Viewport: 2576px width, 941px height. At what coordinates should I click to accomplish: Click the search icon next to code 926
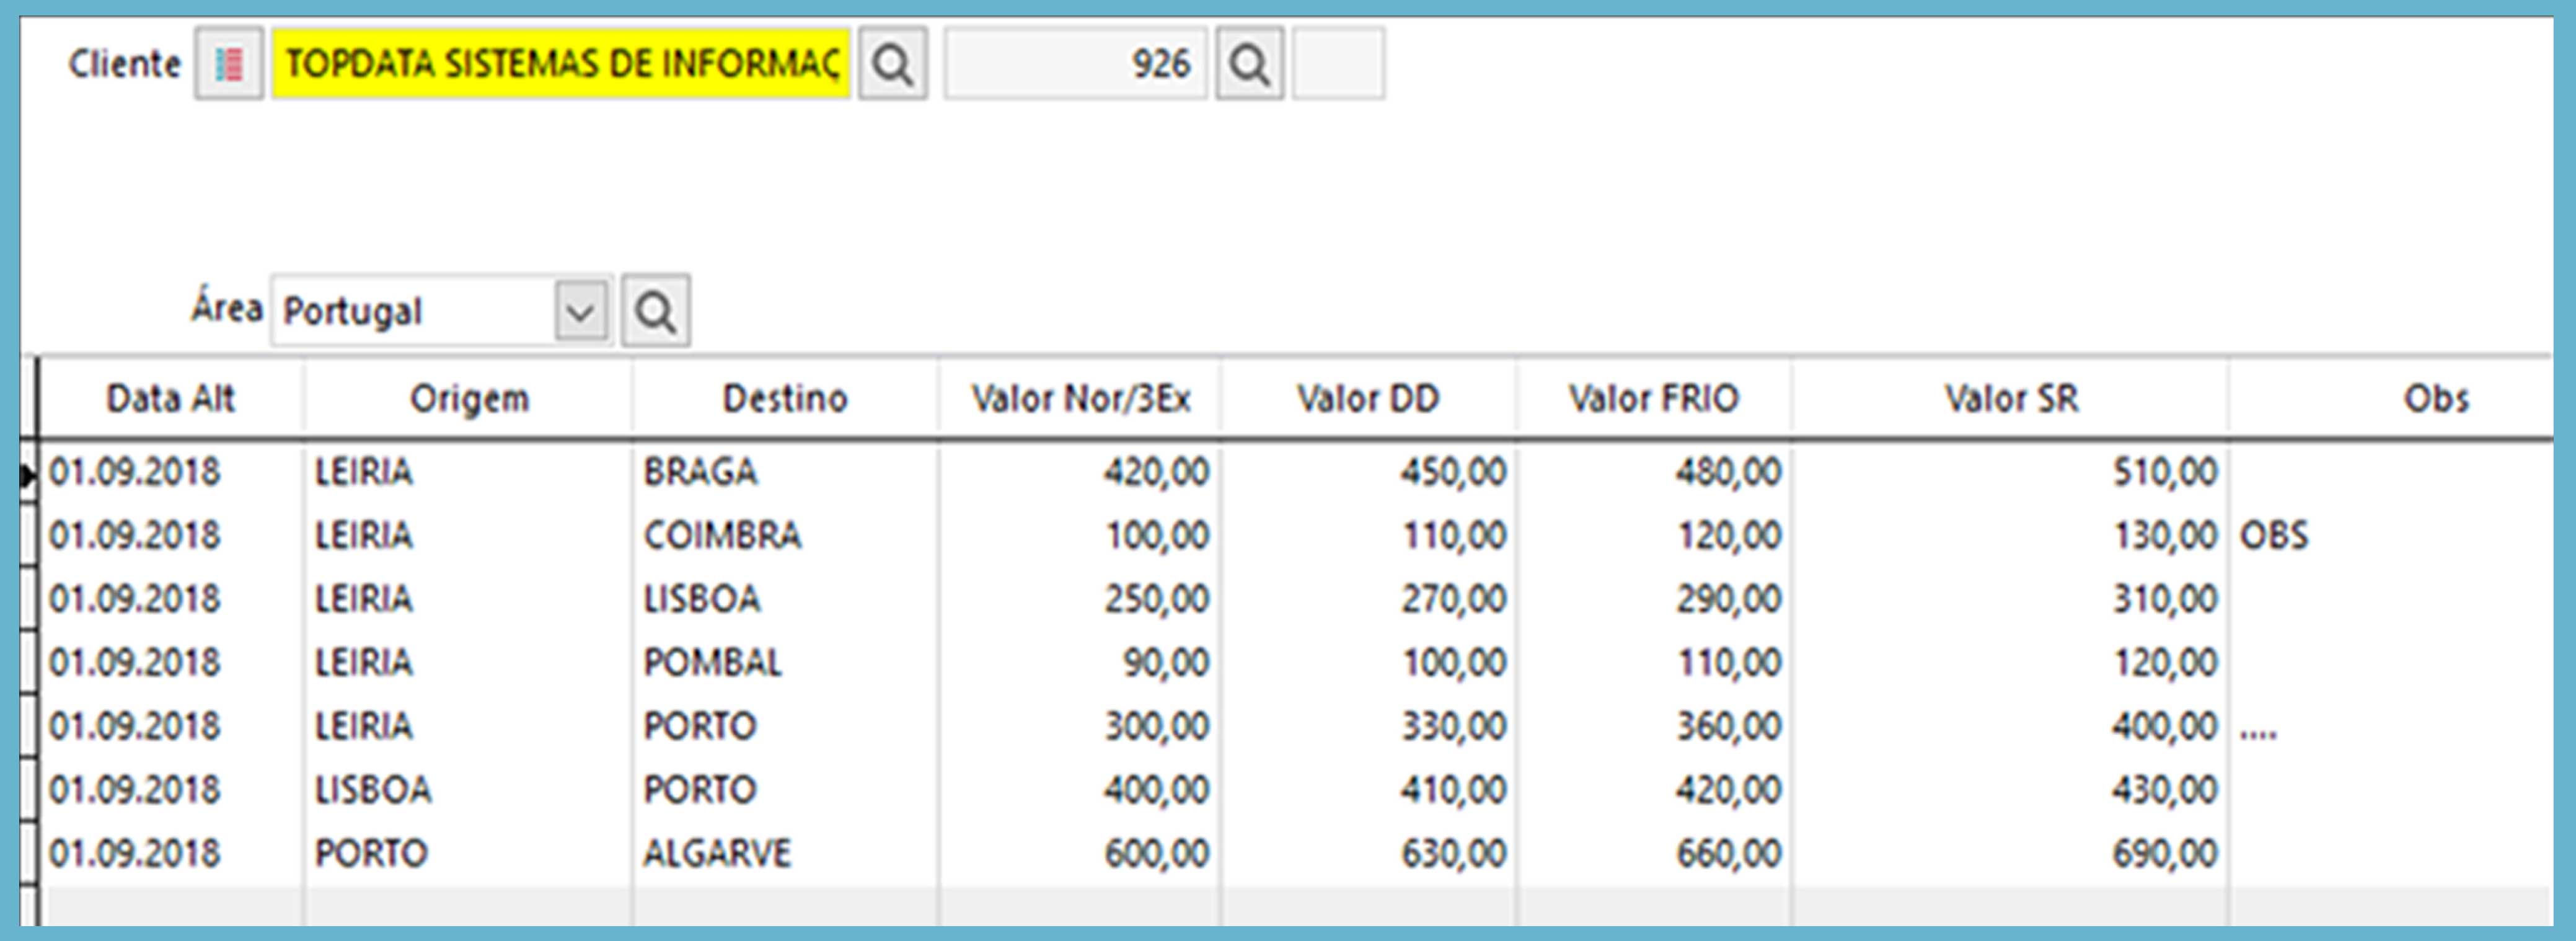[x=1250, y=64]
